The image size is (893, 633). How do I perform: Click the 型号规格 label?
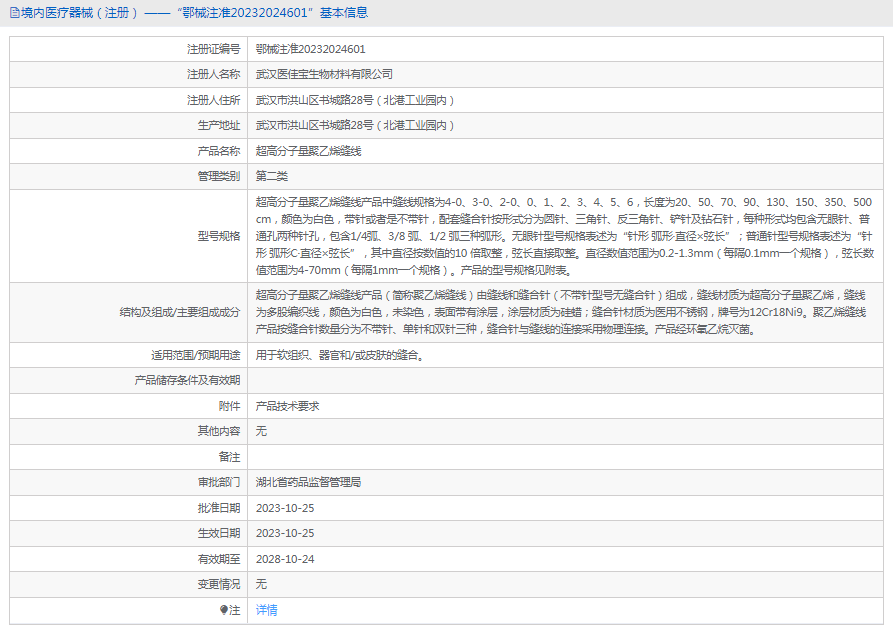(x=219, y=236)
